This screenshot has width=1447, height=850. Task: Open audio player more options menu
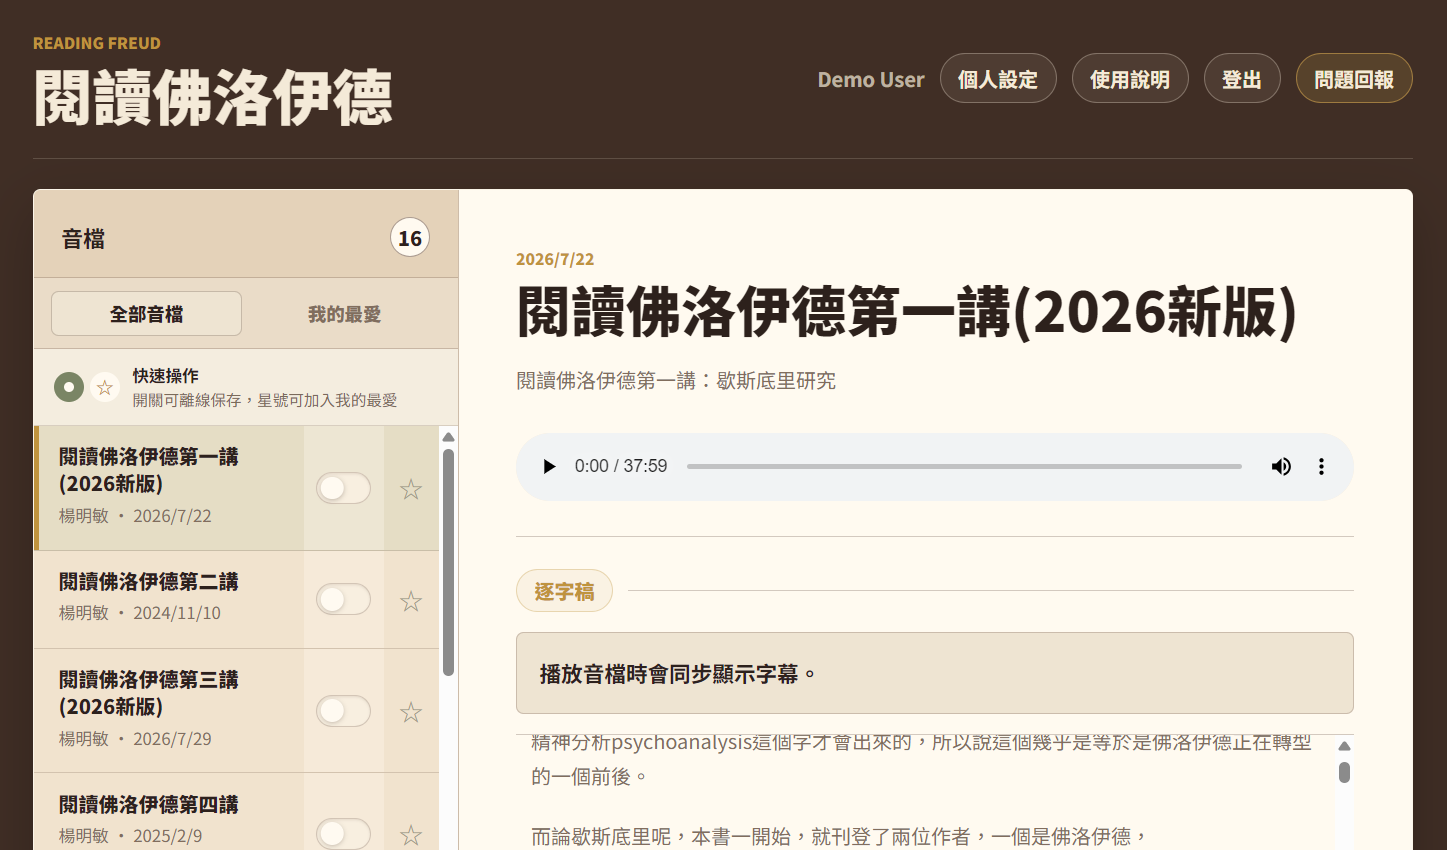1321,467
